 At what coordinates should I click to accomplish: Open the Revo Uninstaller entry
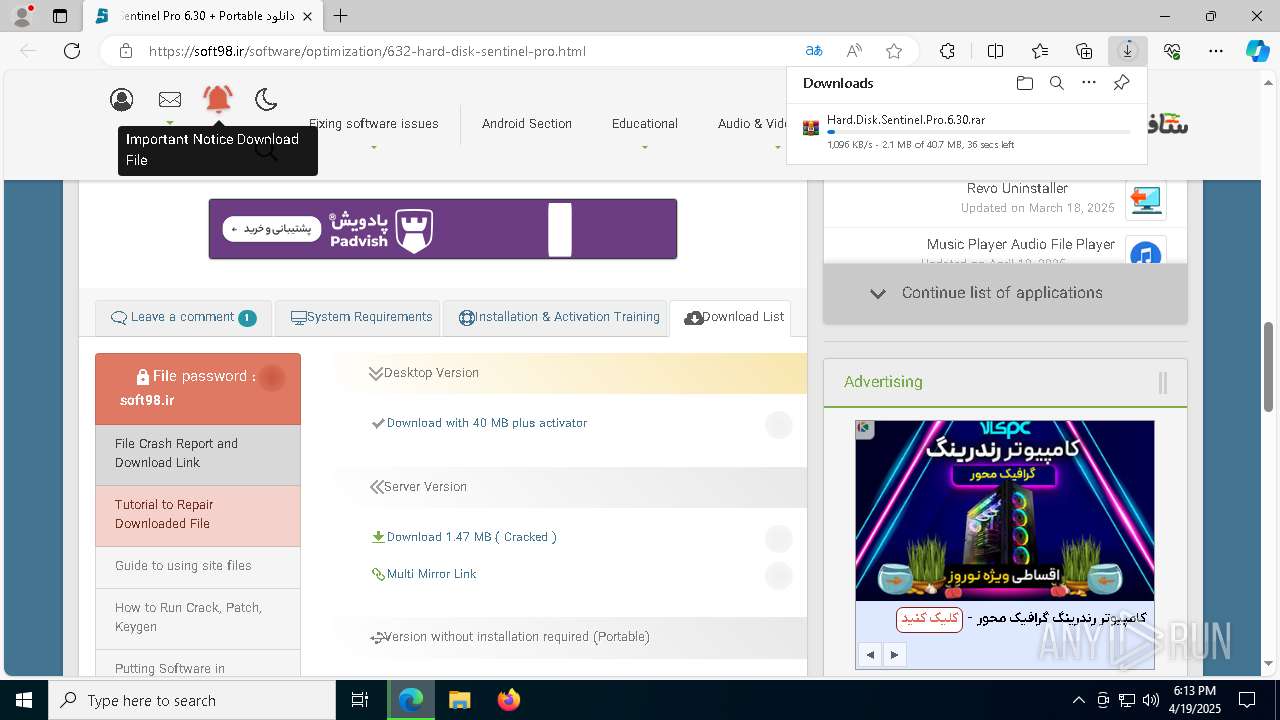pyautogui.click(x=1017, y=188)
